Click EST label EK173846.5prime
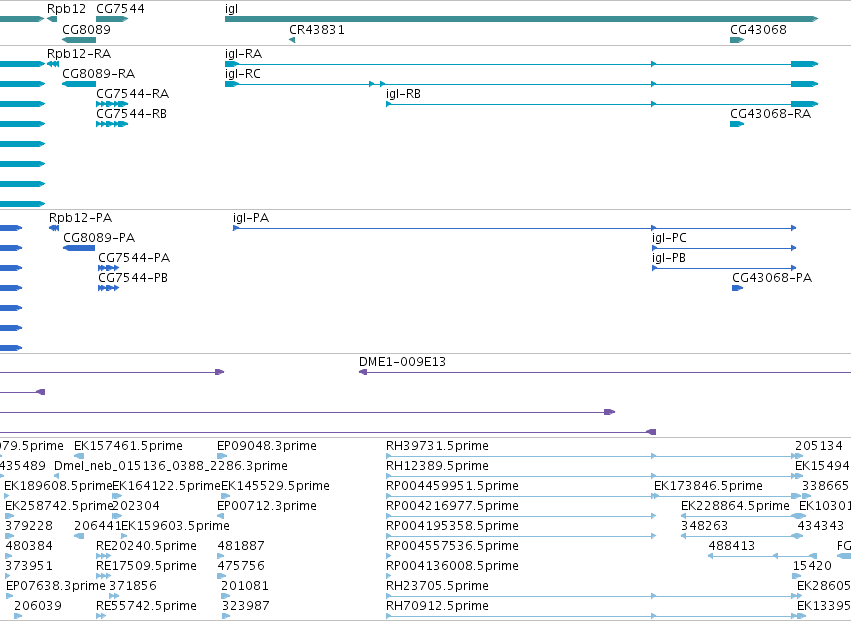 (x=708, y=486)
